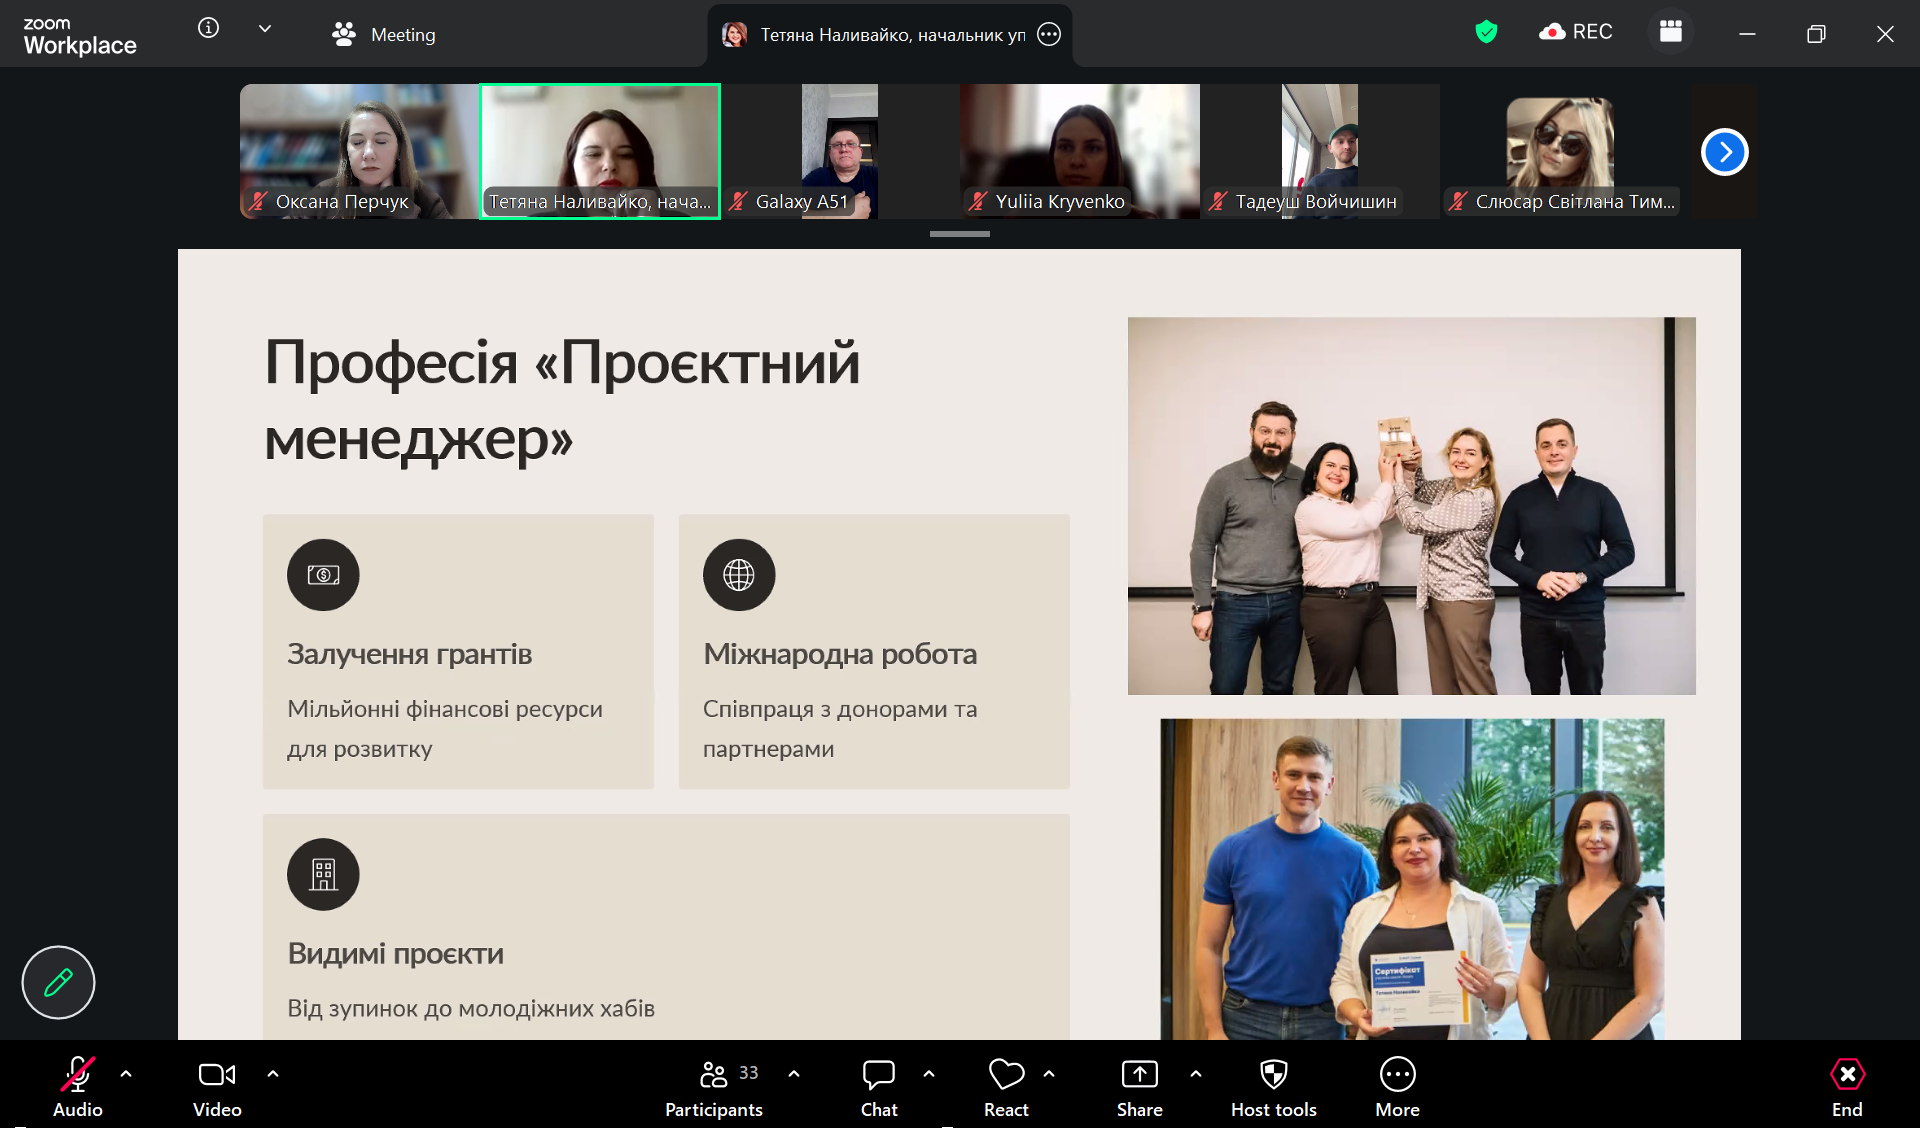This screenshot has width=1920, height=1128.
Task: Open the More options menu
Action: pos(1397,1087)
